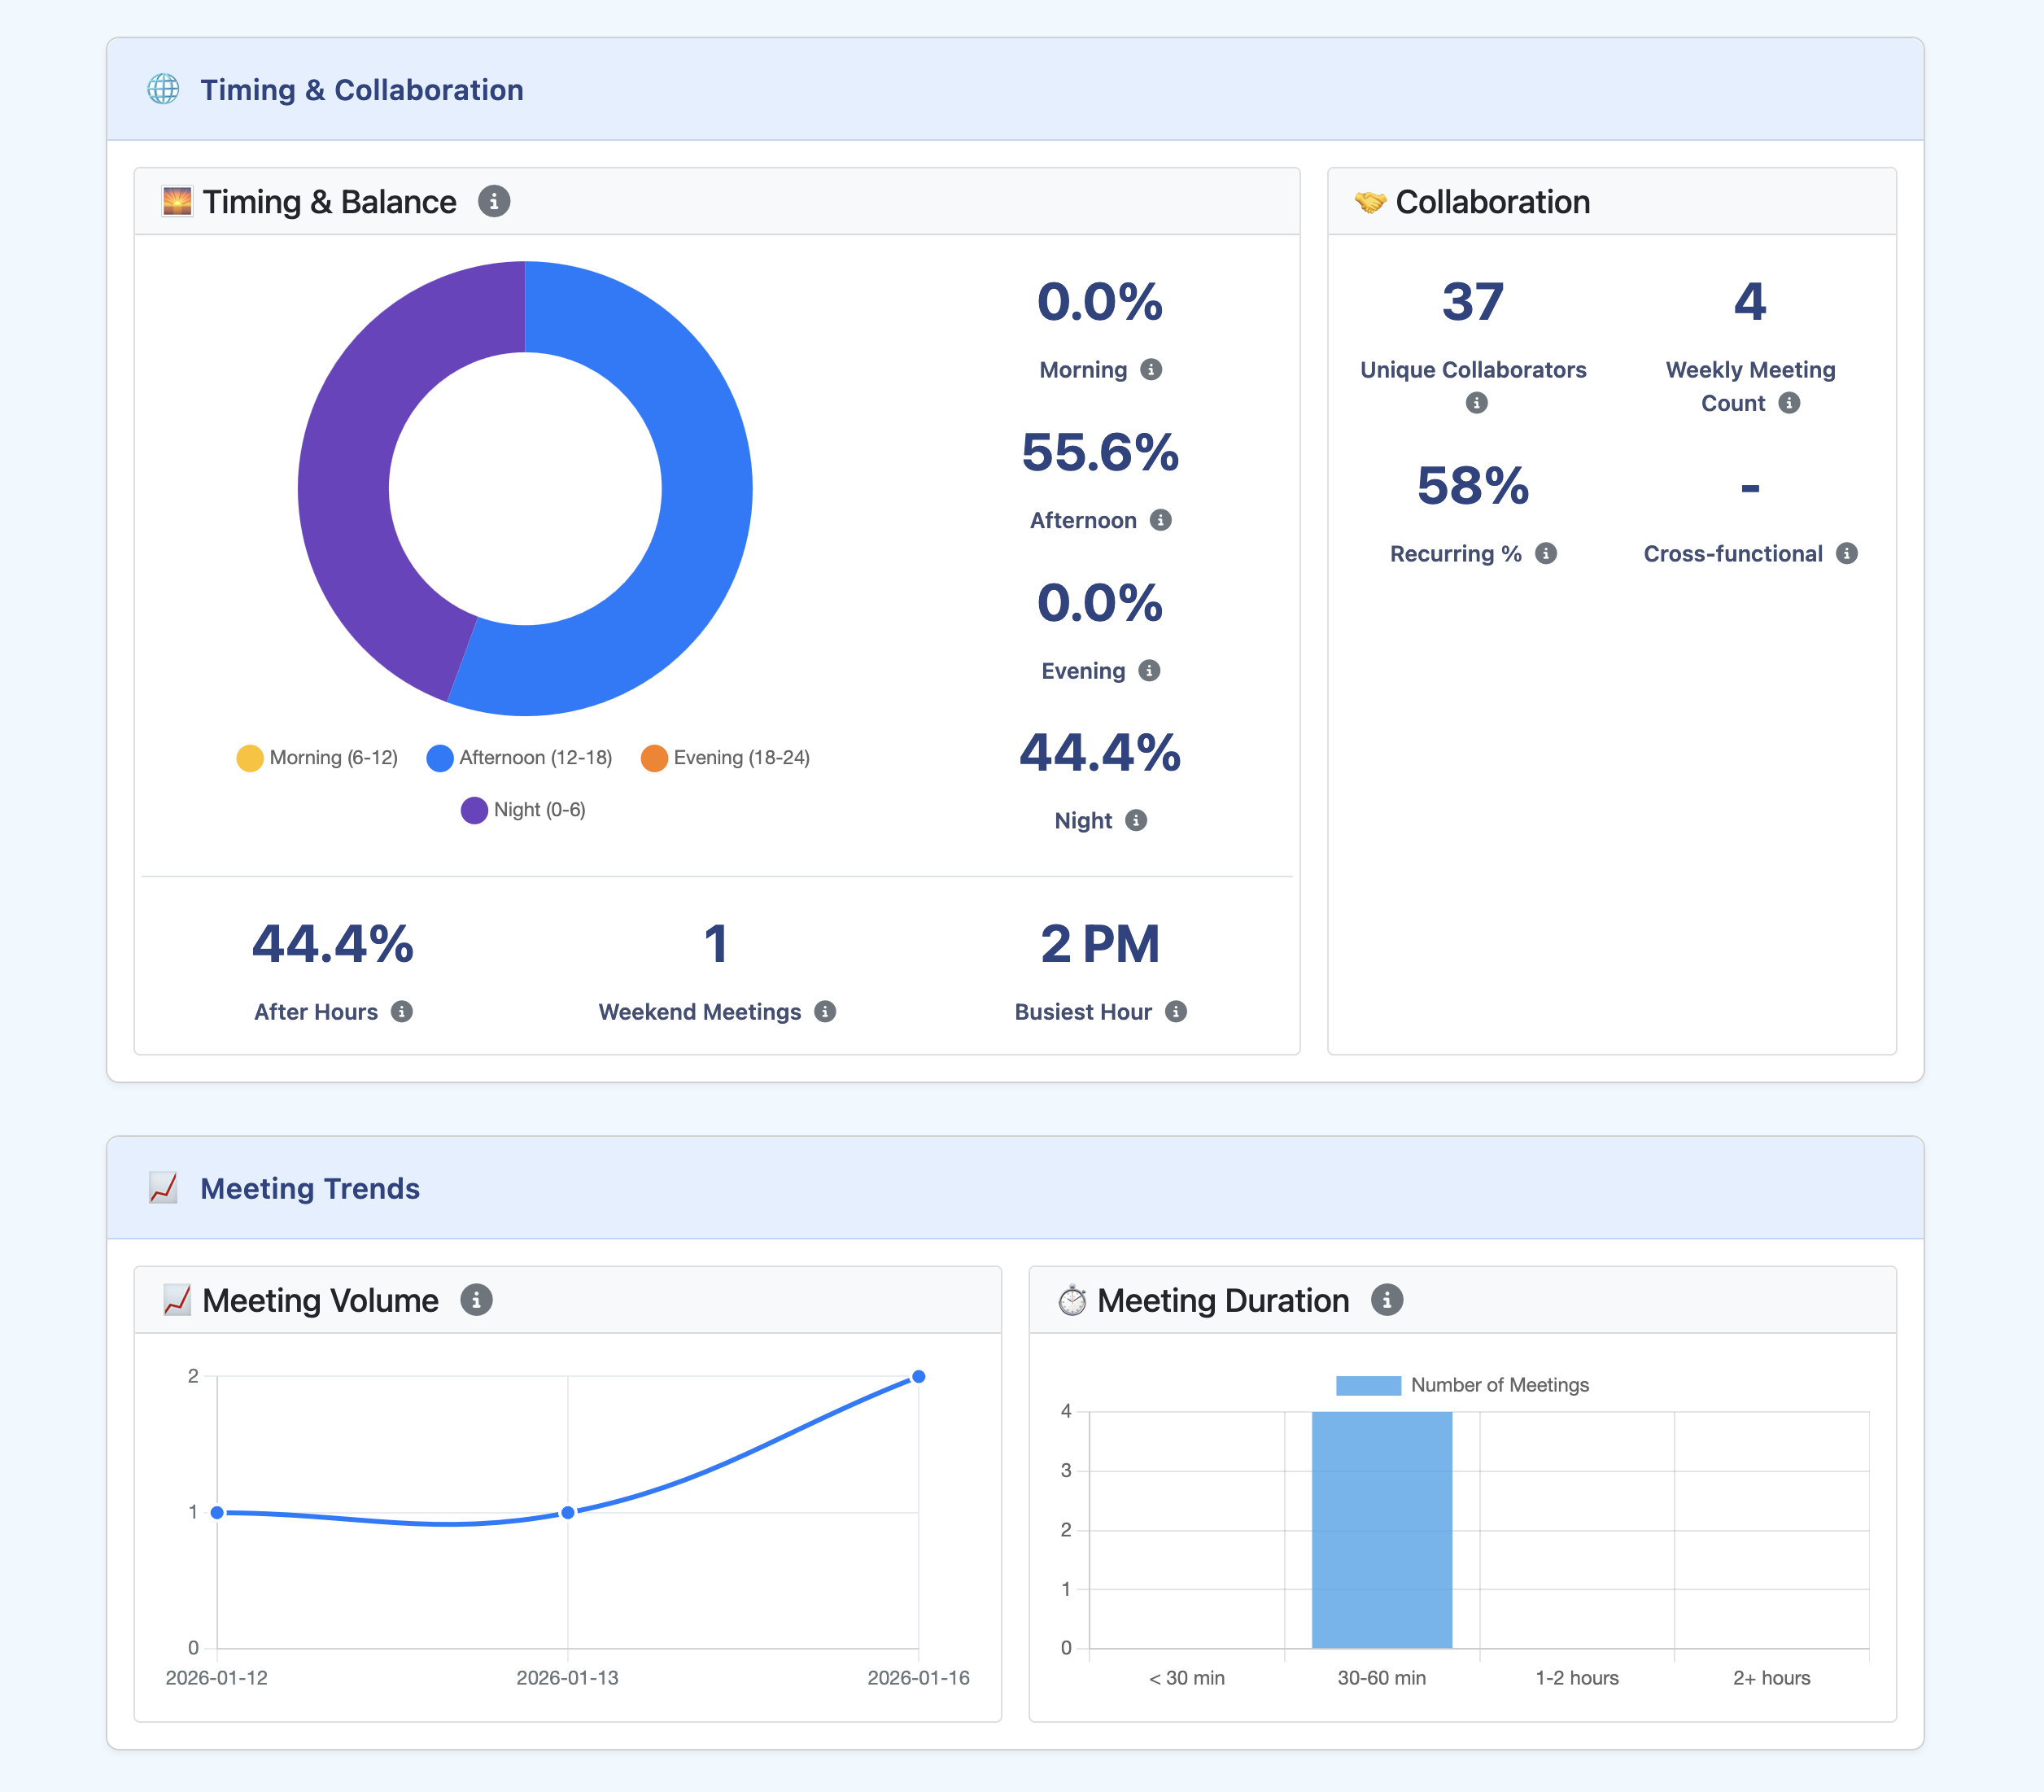Screen dimensions: 2044x1792
Task: Click the Evening (18-24) orange legend swatch
Action: point(654,758)
